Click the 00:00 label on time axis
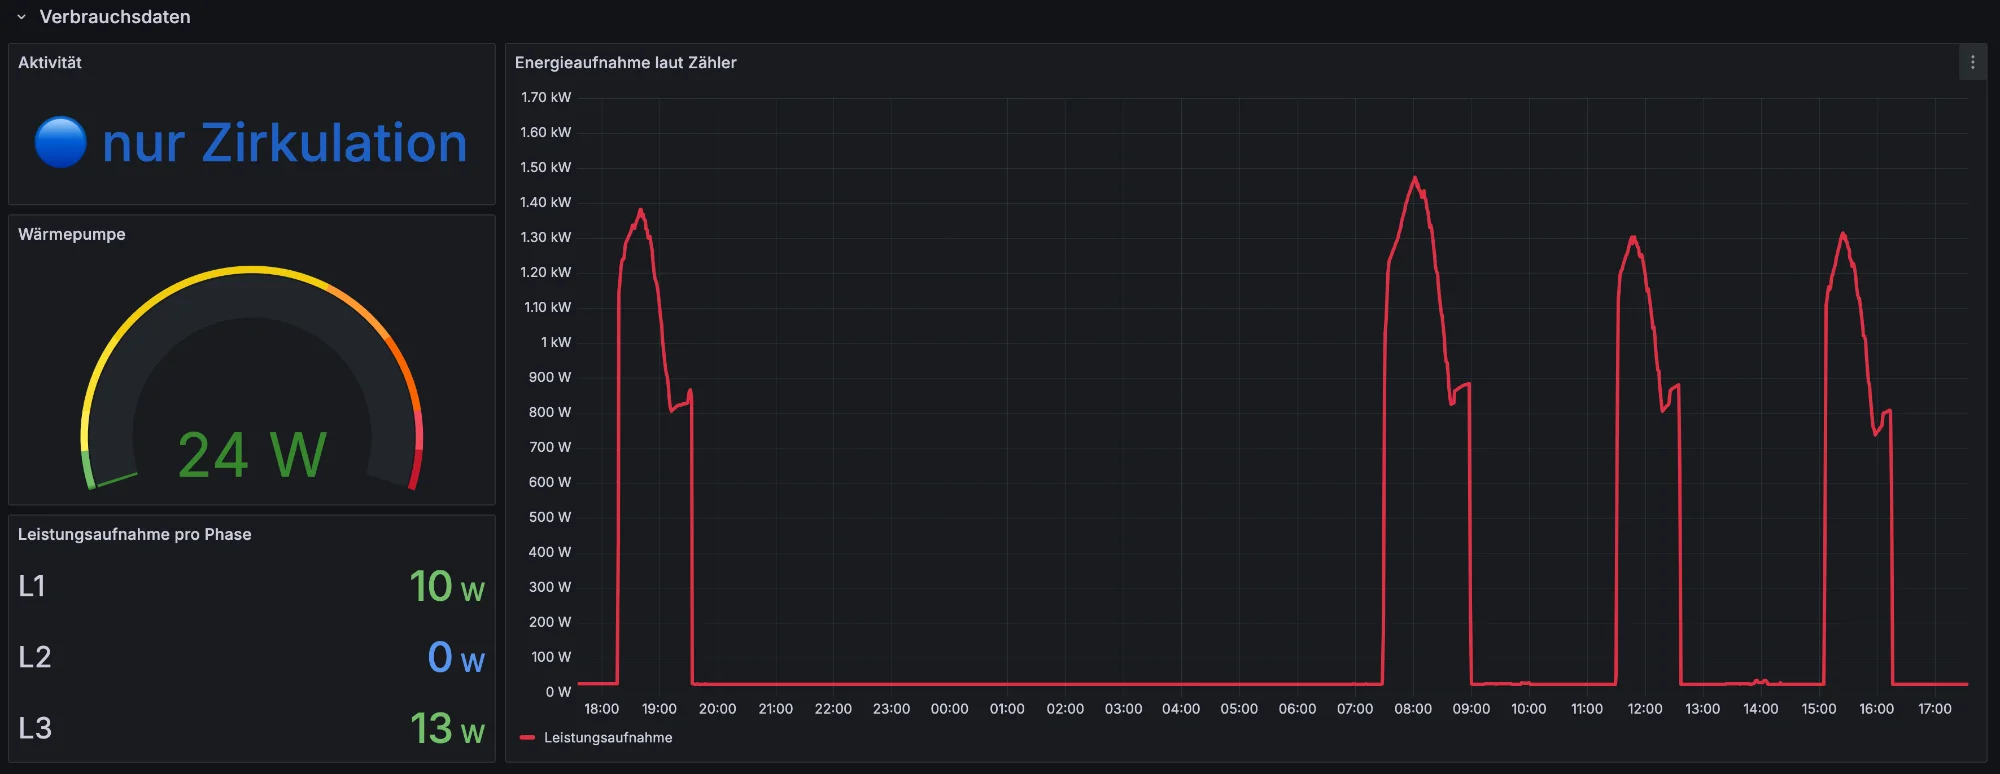The image size is (2000, 774). pos(949,709)
